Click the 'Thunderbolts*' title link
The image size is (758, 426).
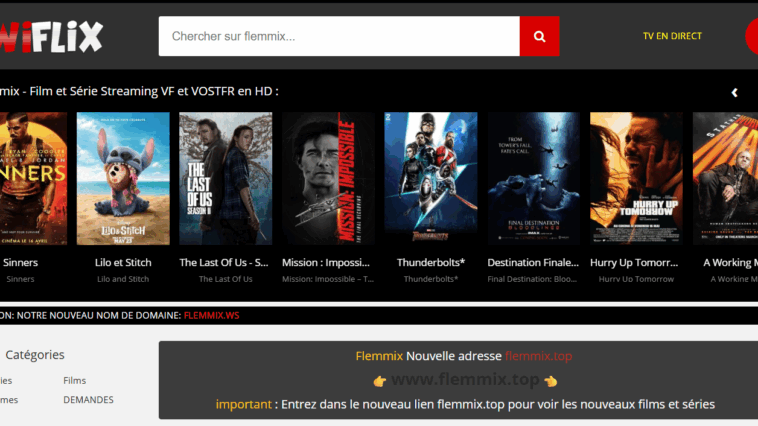point(431,263)
